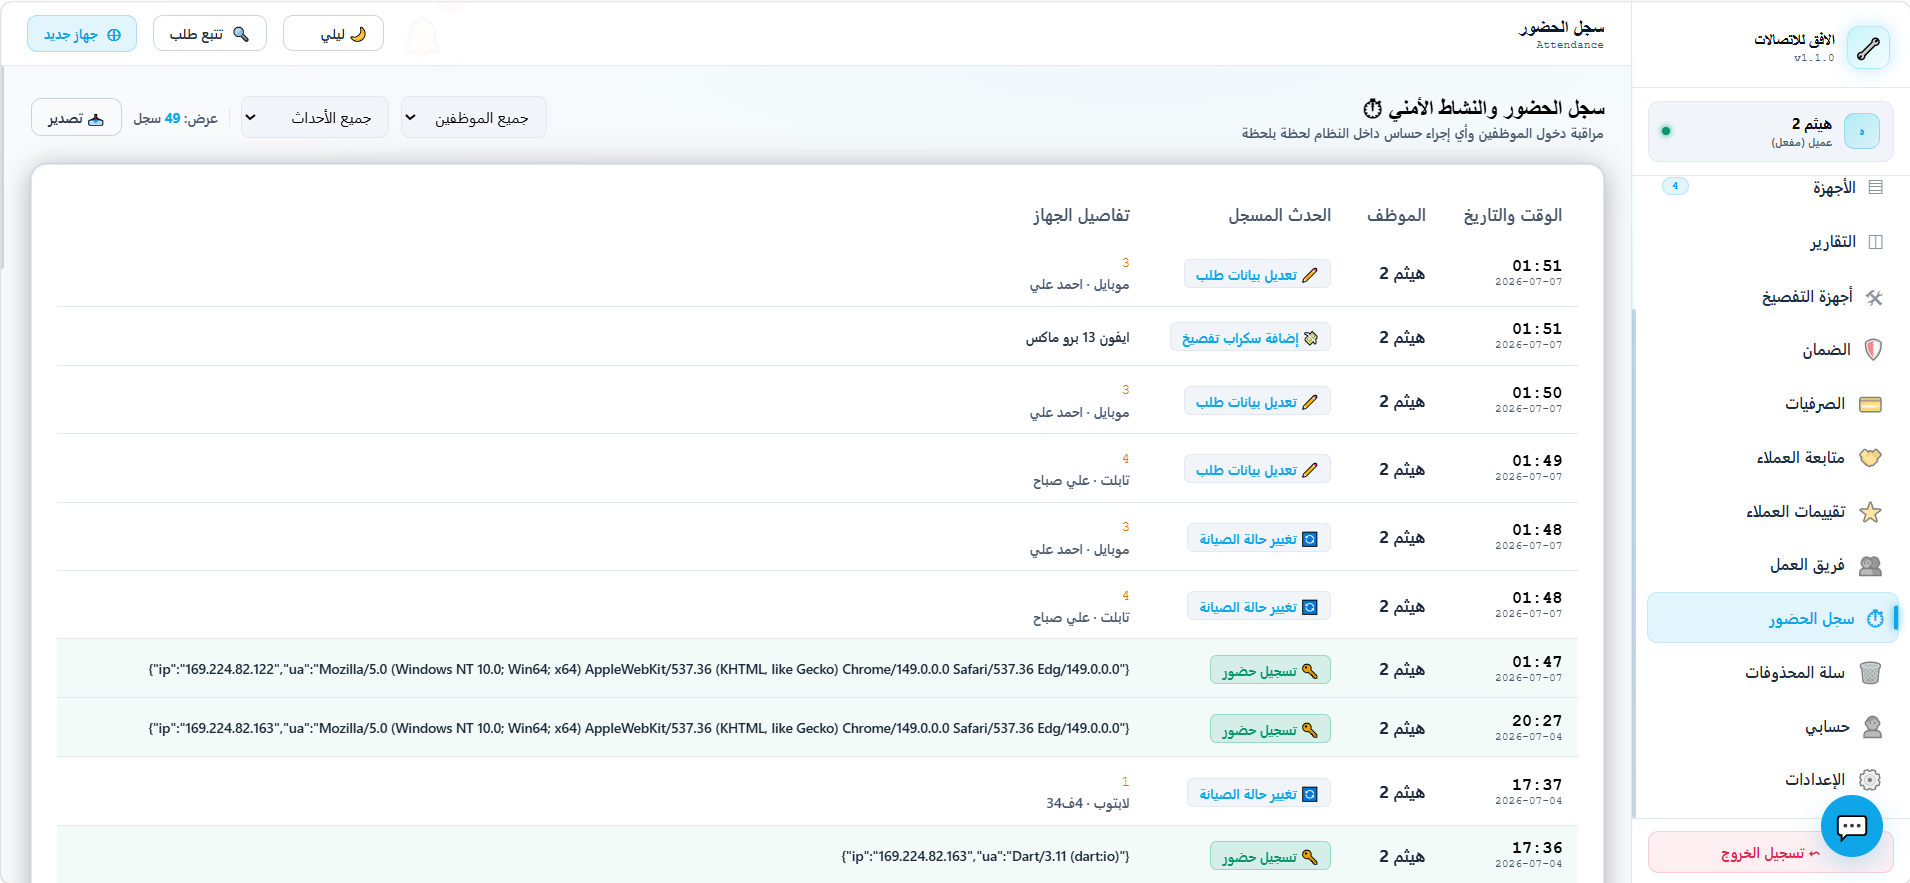
Task: Click the wrench logo icon of الأفق للاتصالات
Action: pos(1868,48)
